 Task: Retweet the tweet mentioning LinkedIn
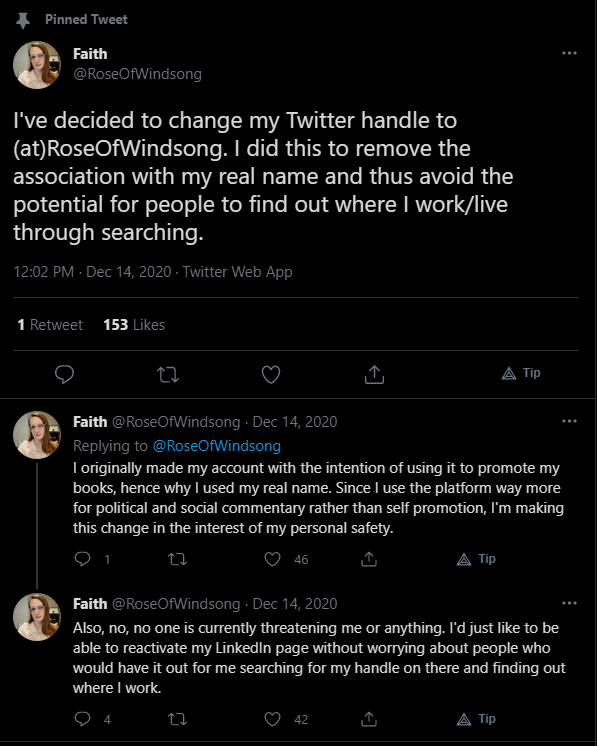click(177, 719)
